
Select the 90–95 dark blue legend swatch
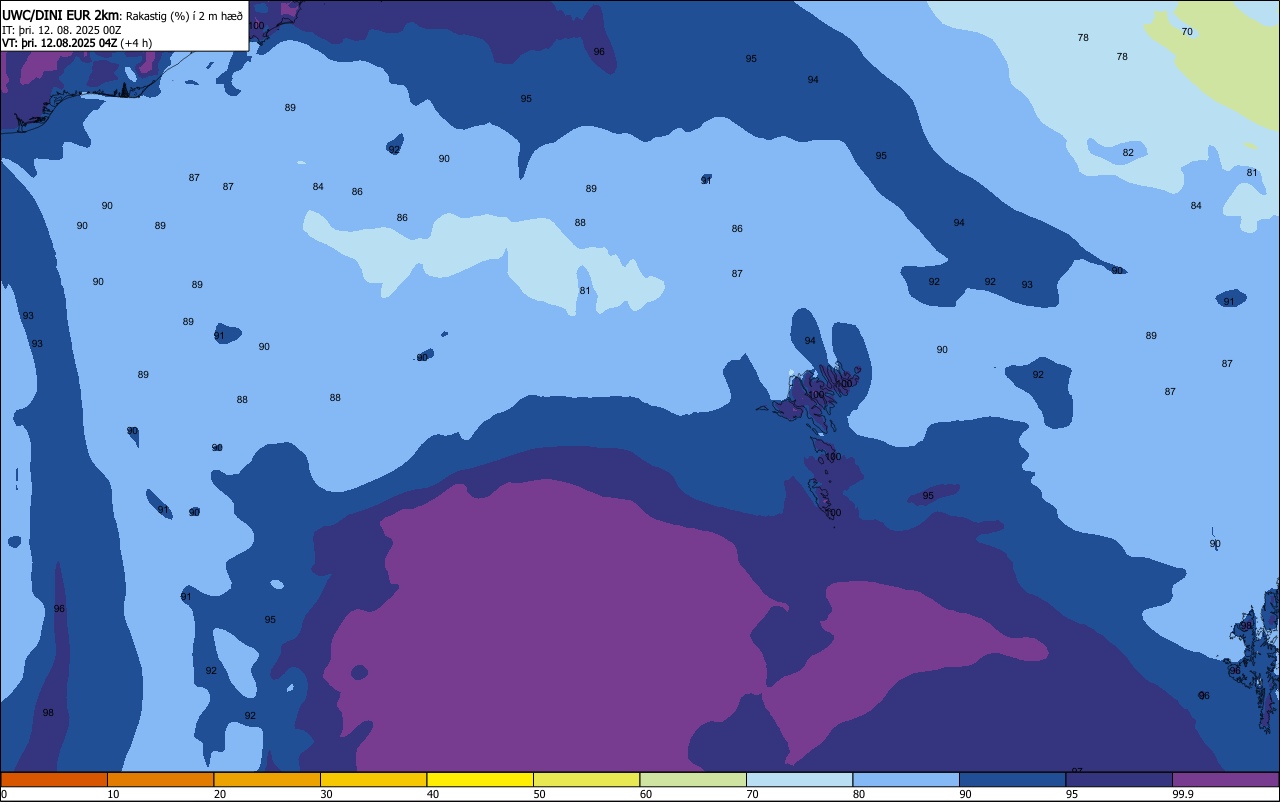[x=1012, y=779]
